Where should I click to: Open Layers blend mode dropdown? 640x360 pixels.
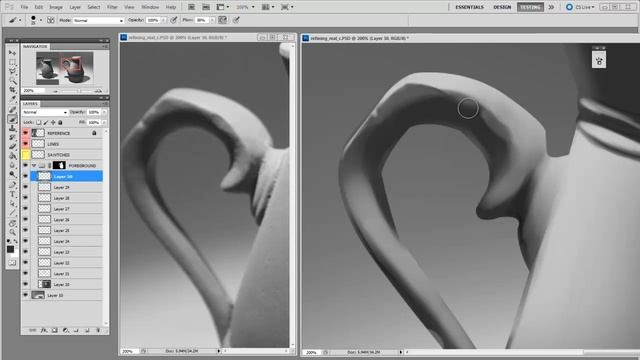(x=44, y=112)
